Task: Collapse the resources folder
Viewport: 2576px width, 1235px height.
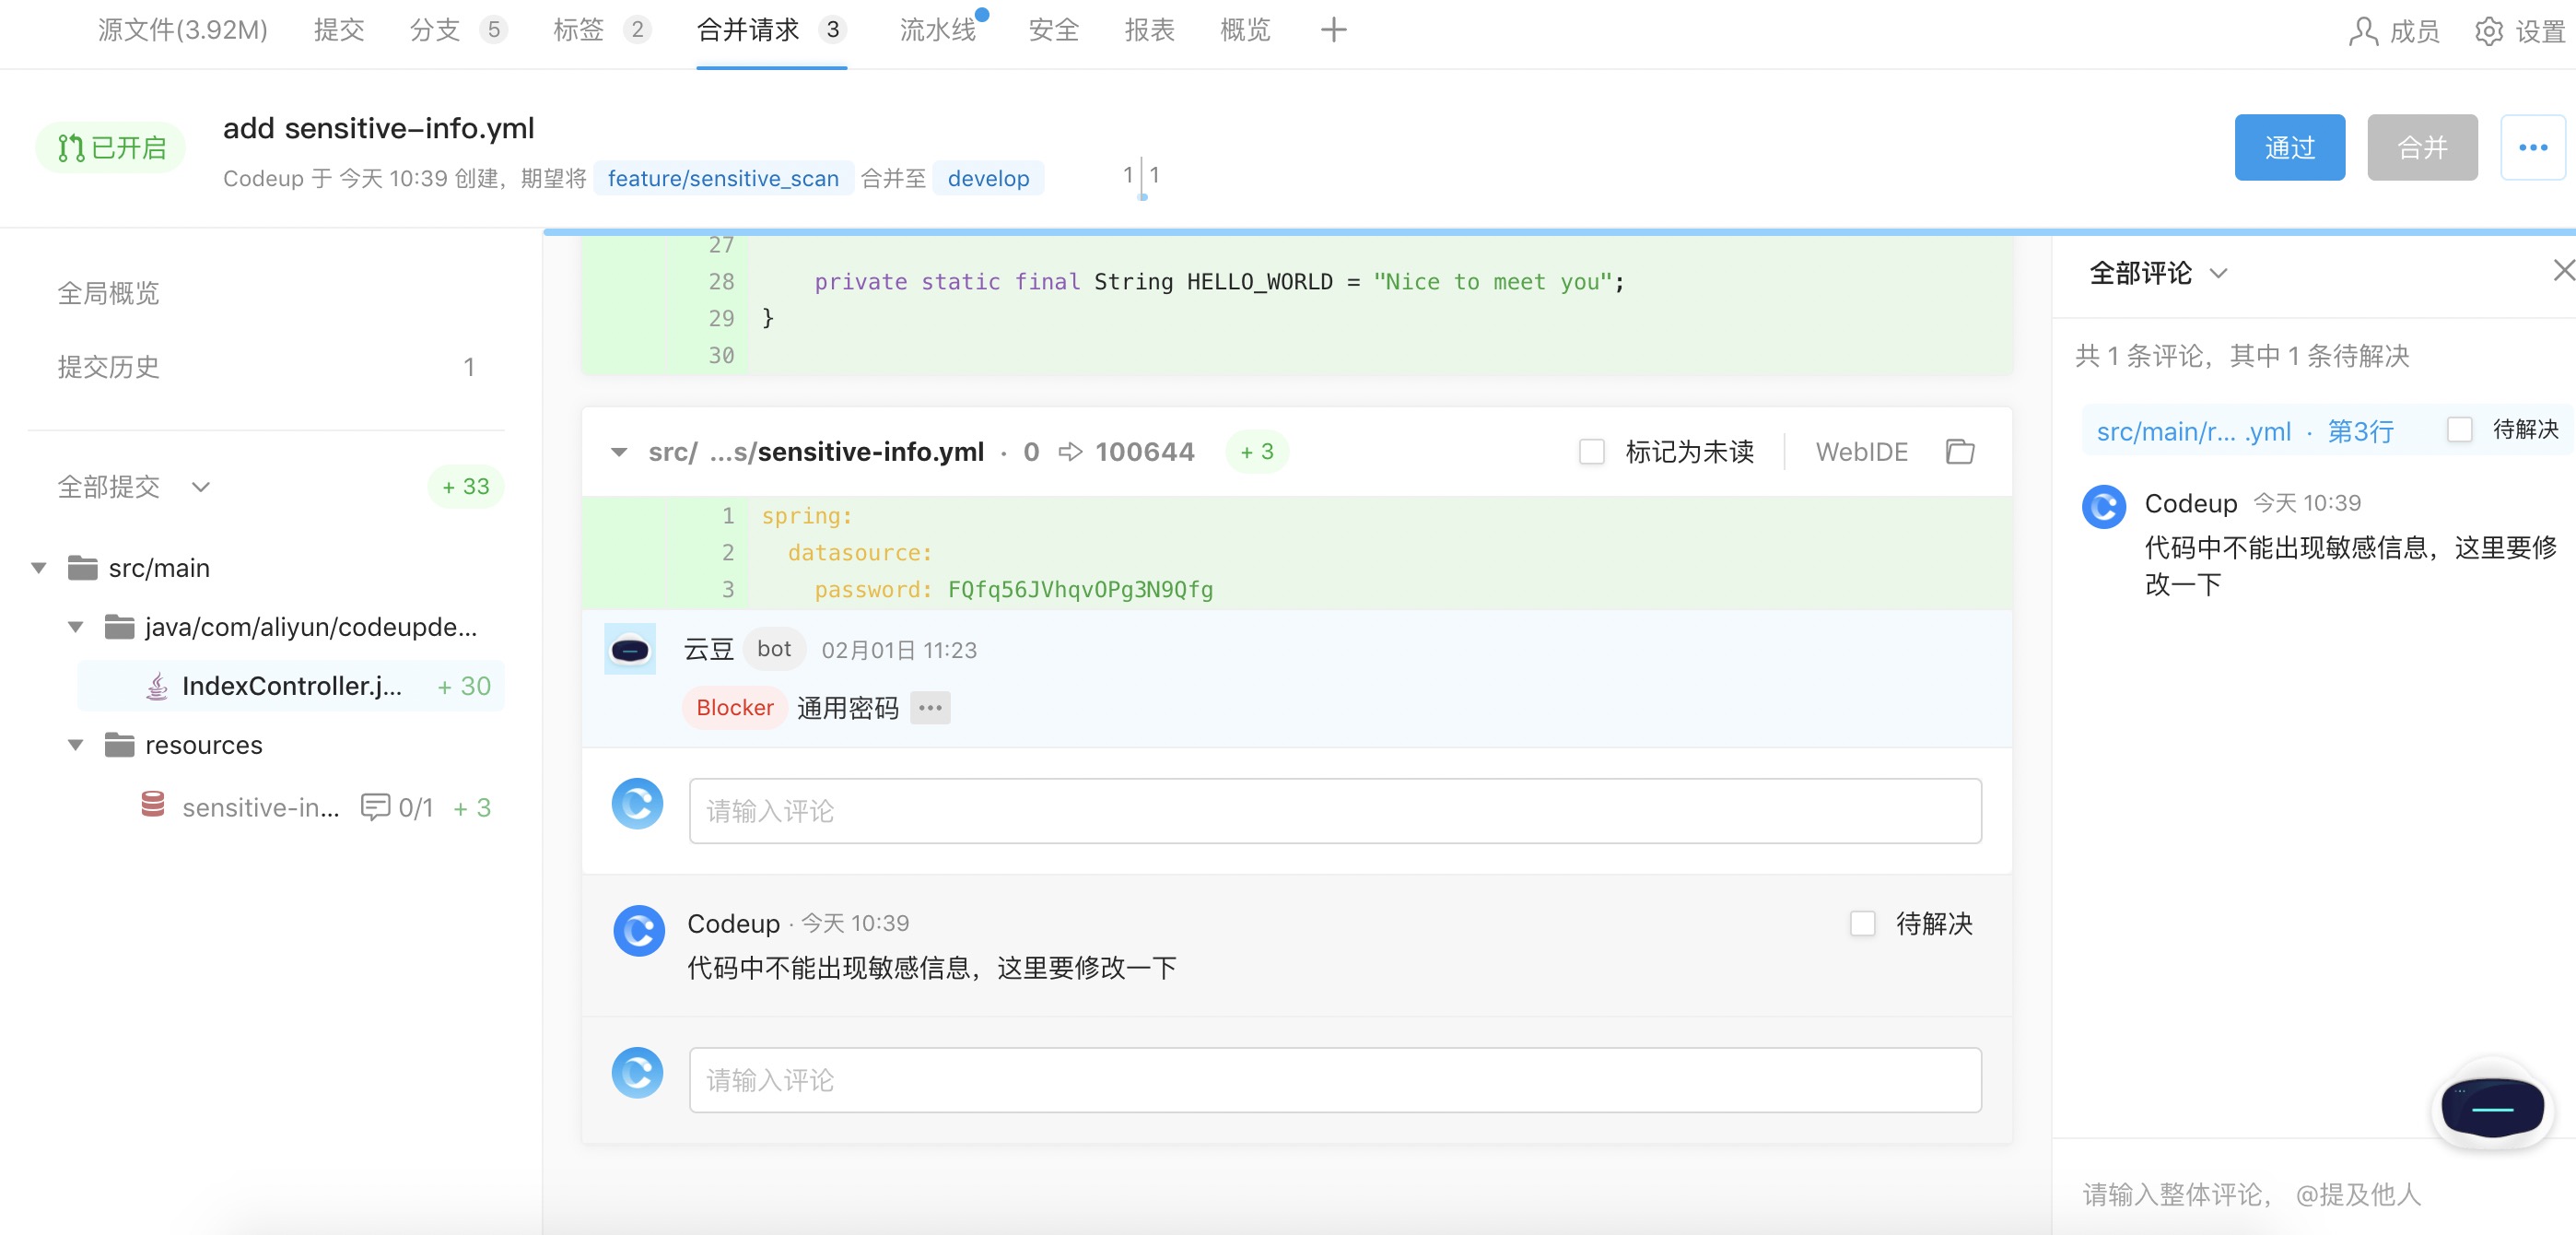Action: [76, 745]
